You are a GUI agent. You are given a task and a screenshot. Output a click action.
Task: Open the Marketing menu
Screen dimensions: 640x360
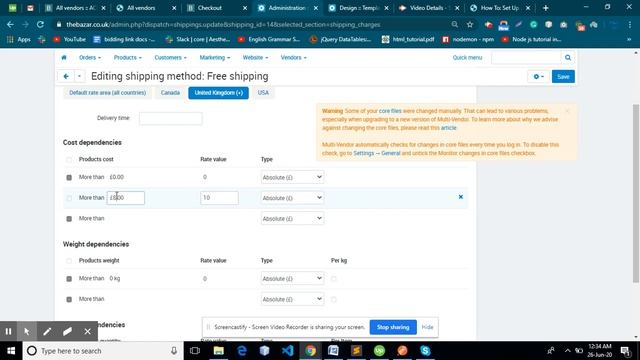point(215,58)
